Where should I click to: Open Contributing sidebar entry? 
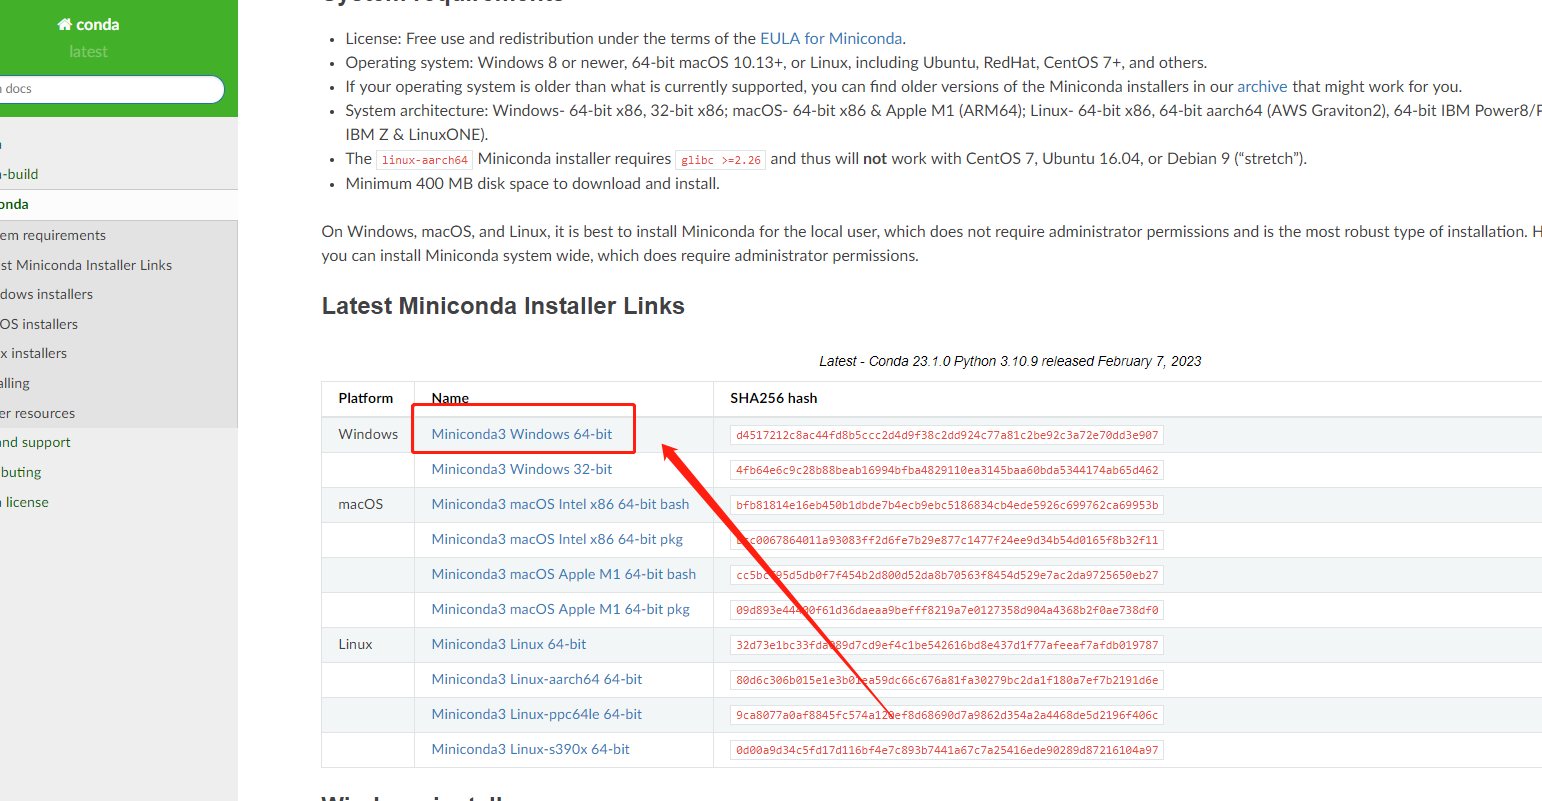(118, 472)
